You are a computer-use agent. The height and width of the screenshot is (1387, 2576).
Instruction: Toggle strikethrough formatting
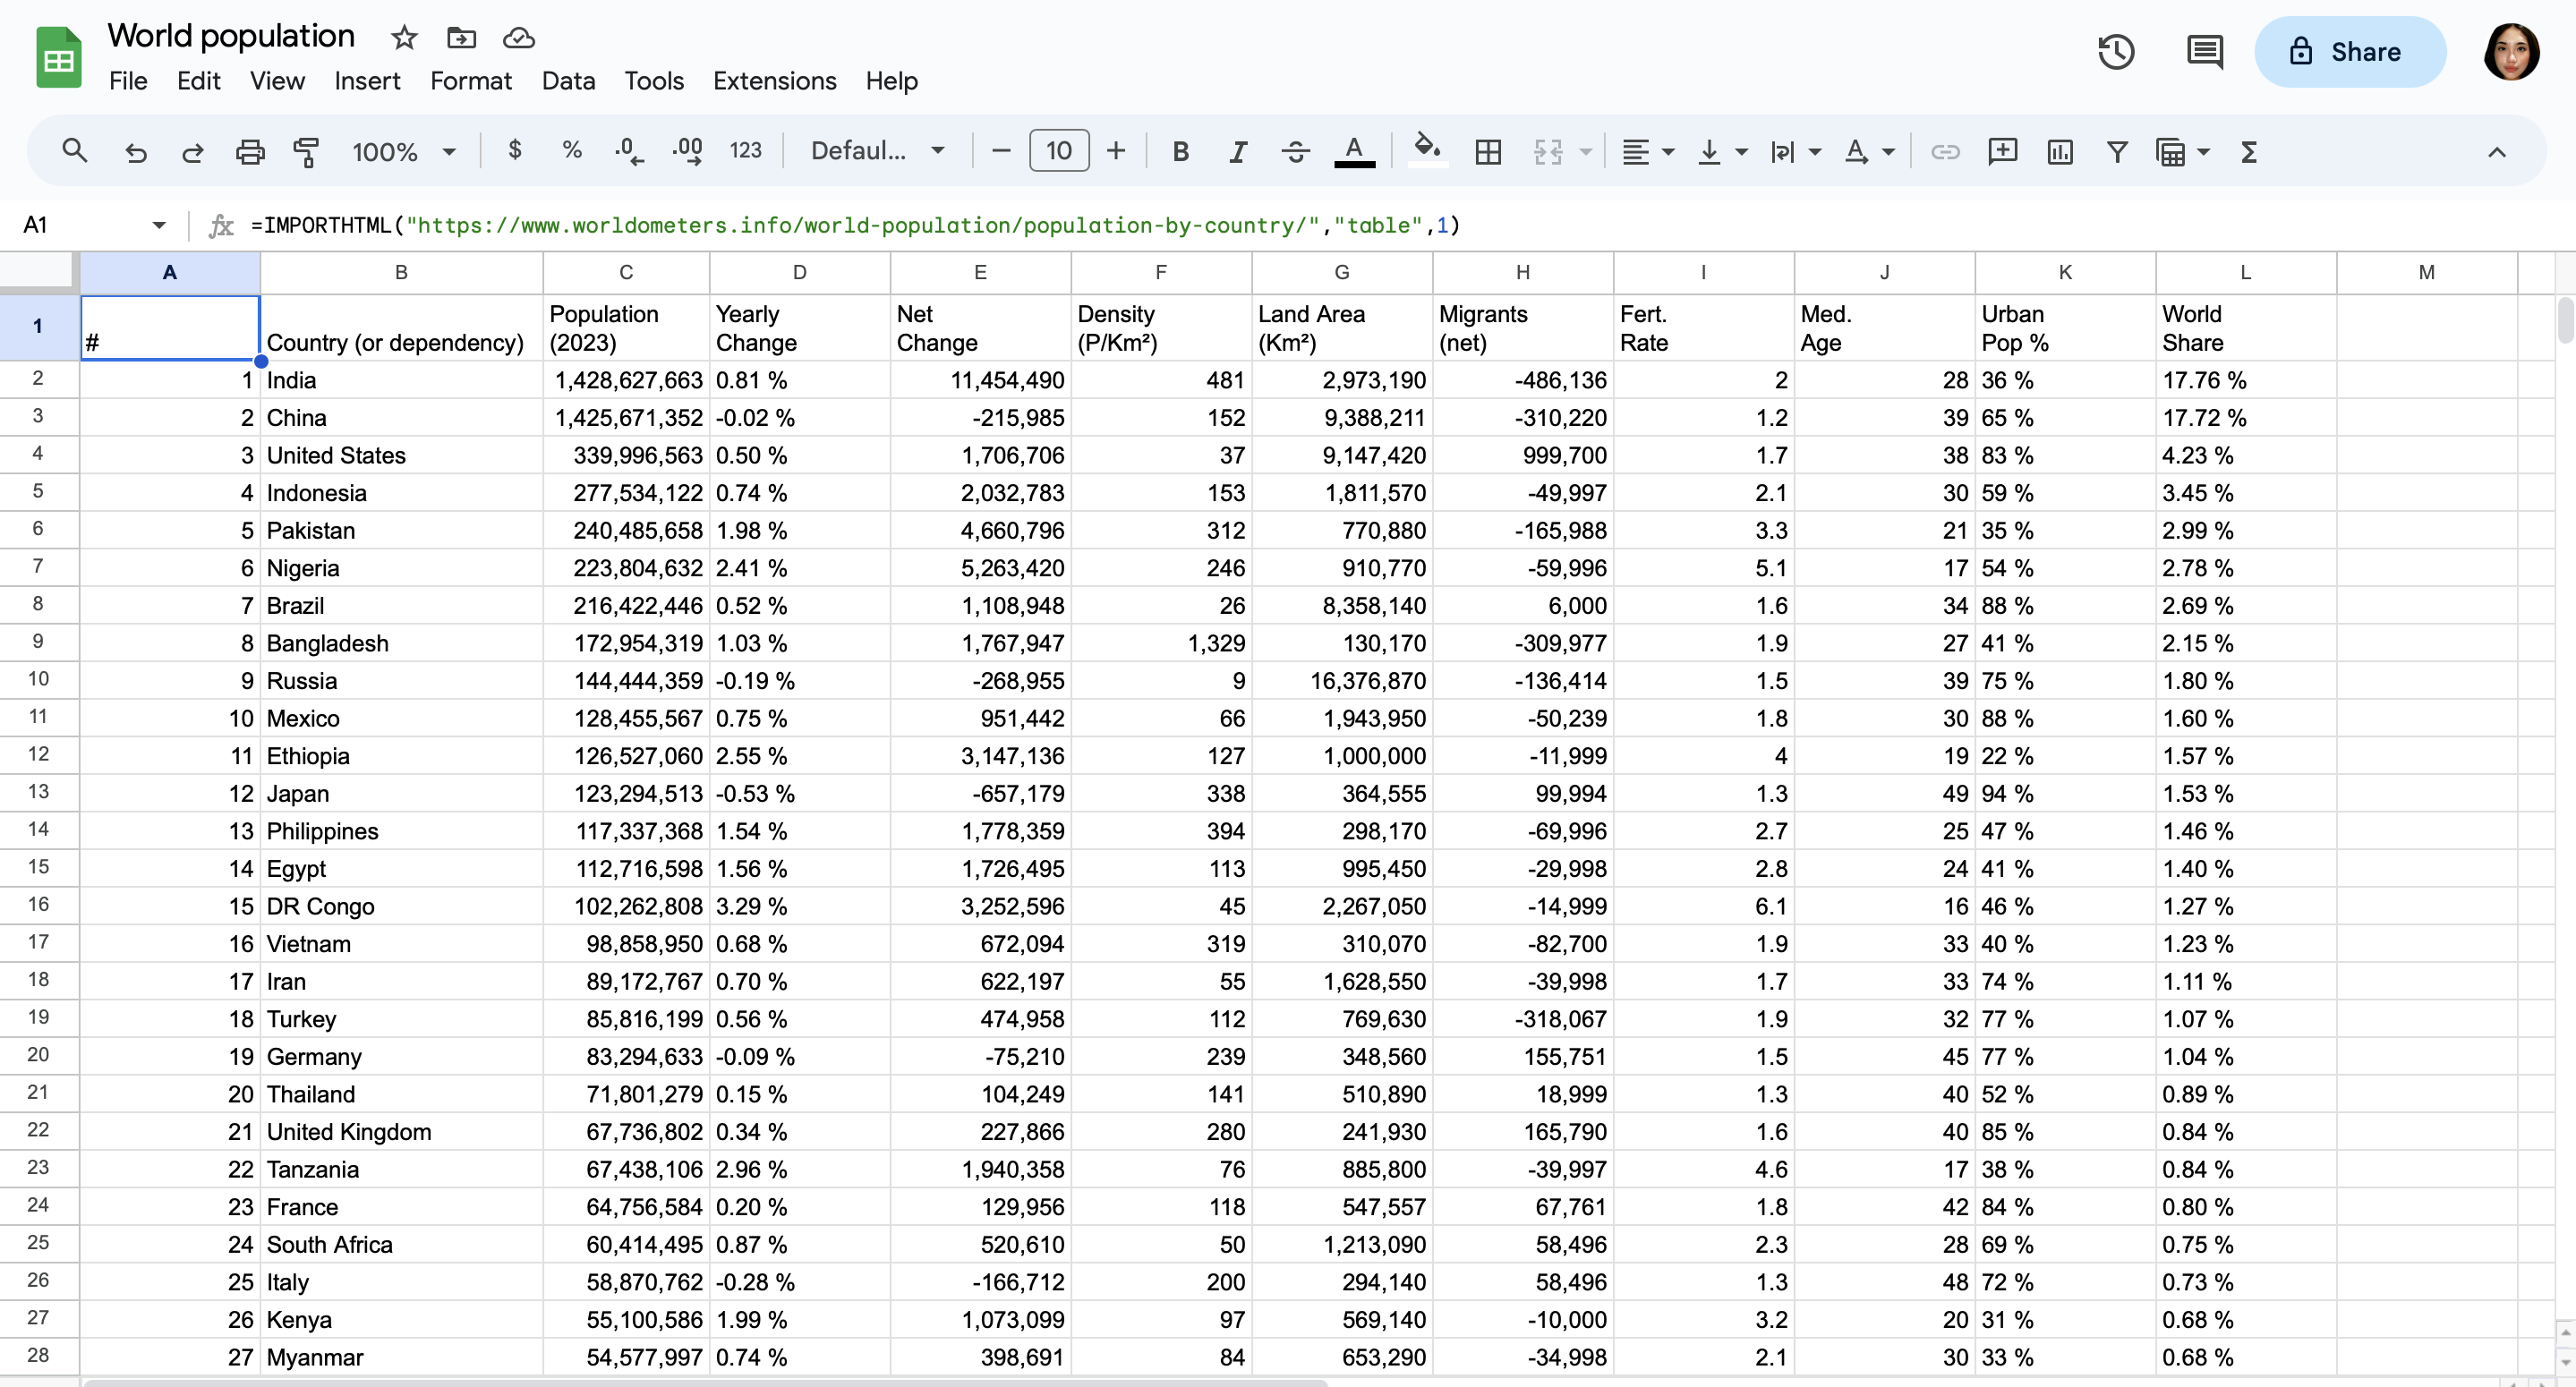(1295, 151)
